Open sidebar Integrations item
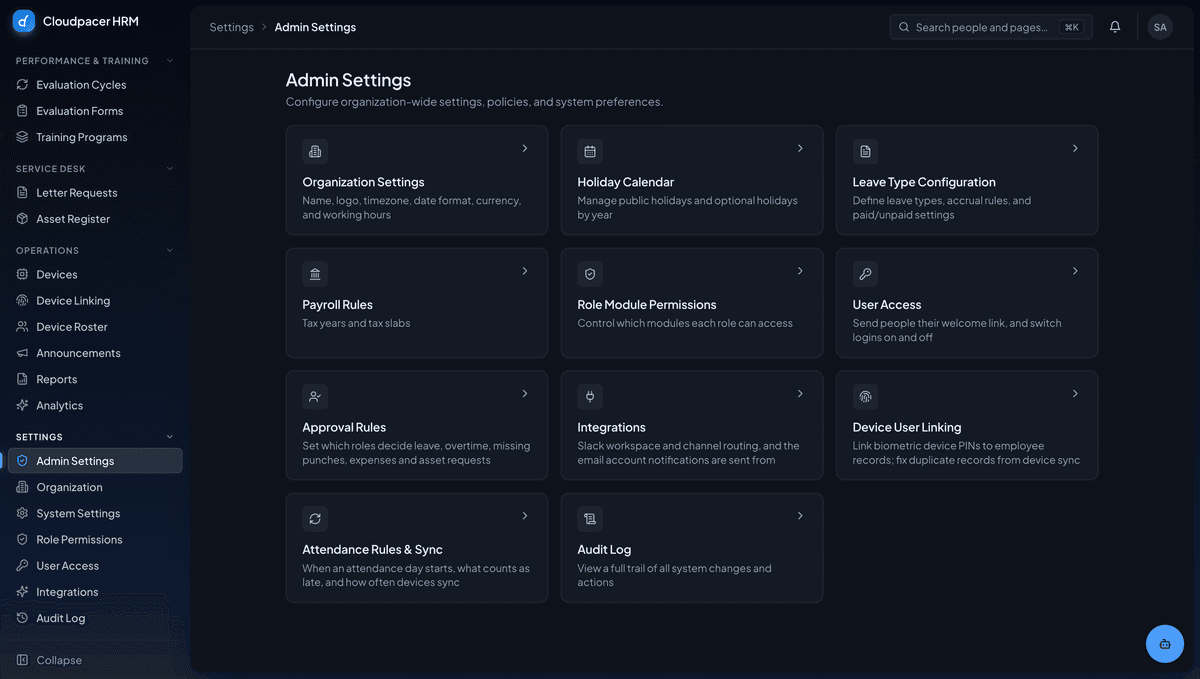Screen dimensions: 1200x679 pyautogui.click(x=95, y=592)
